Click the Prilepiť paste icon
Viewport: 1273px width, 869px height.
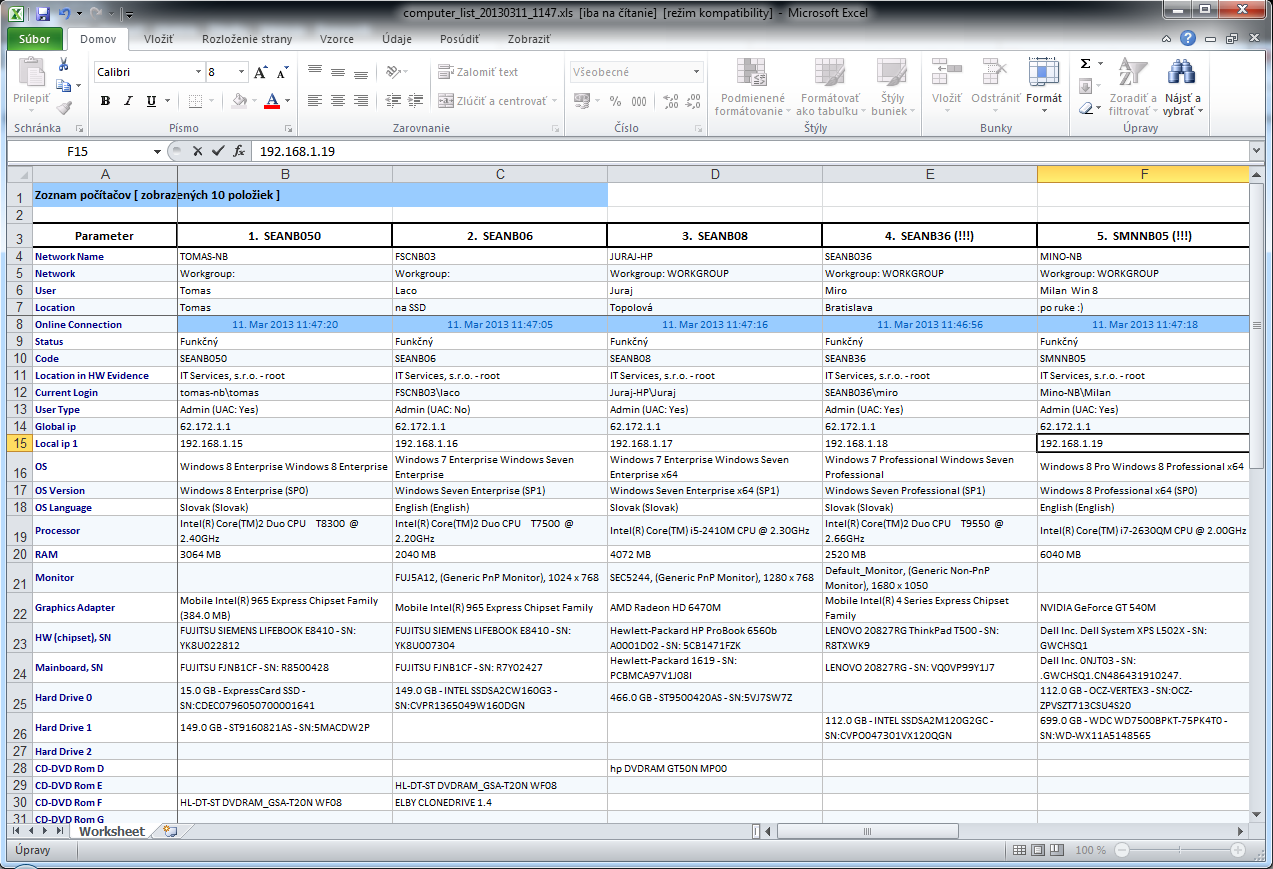point(31,74)
